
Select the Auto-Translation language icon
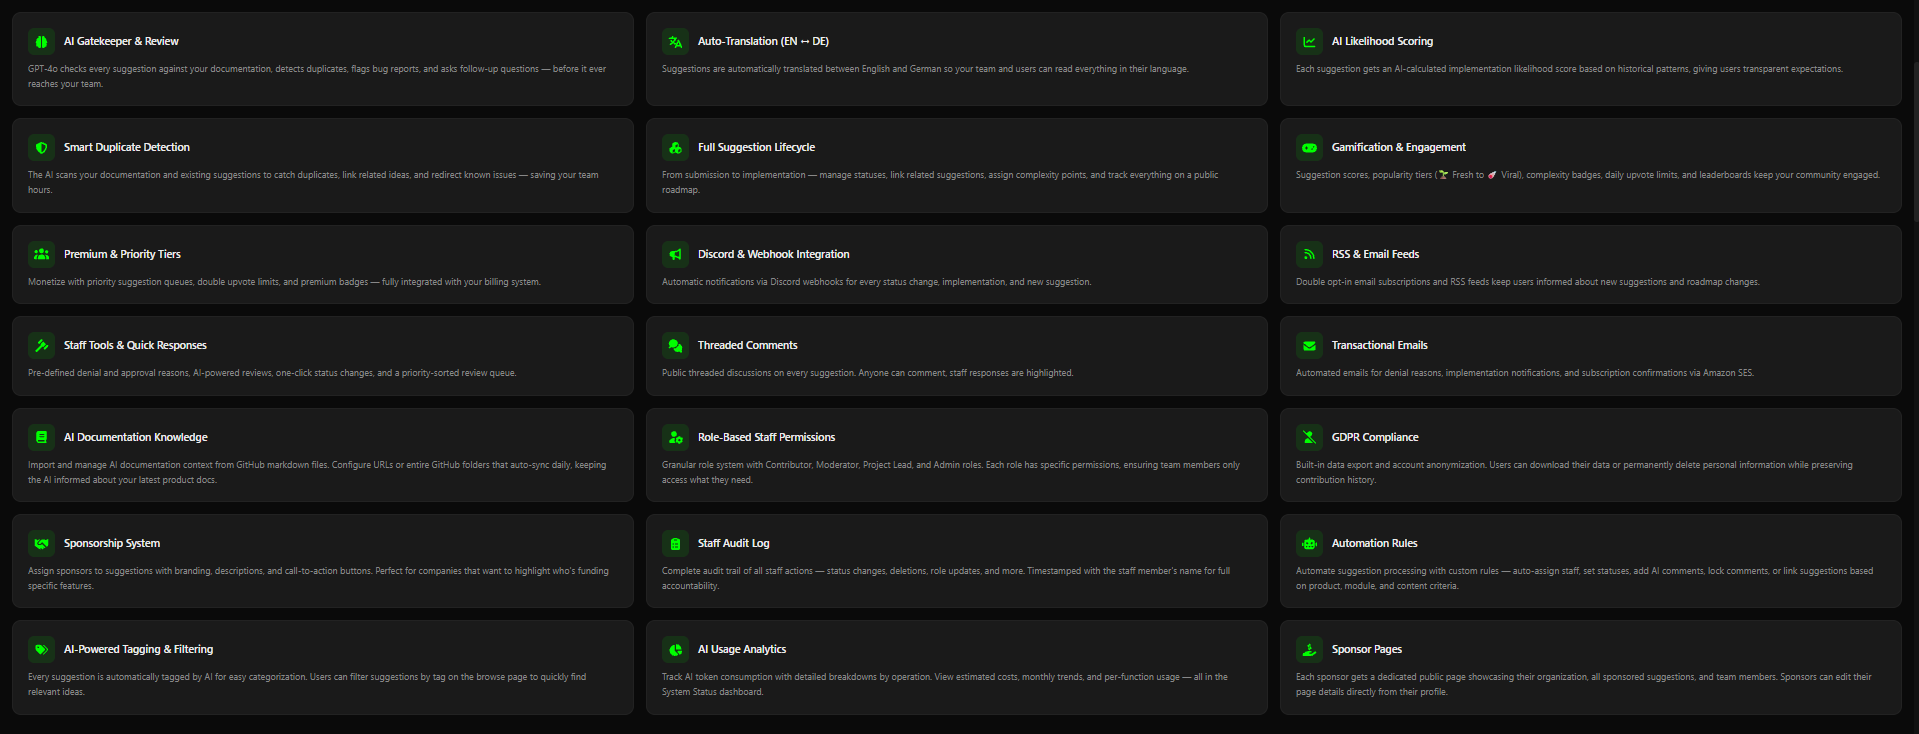675,41
